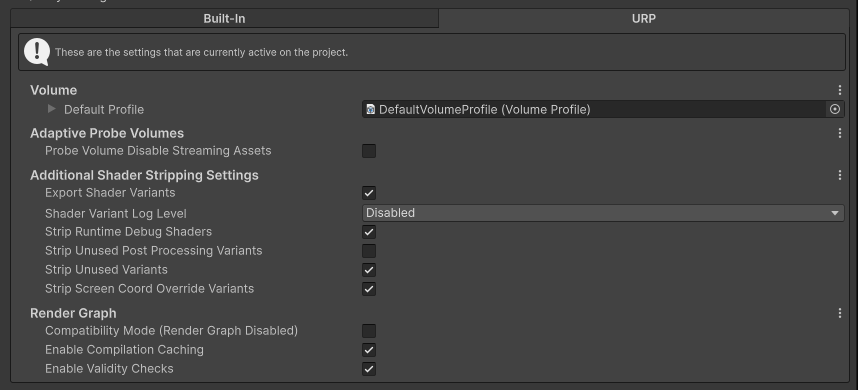Click the Enable Validity Checks label

(109, 369)
